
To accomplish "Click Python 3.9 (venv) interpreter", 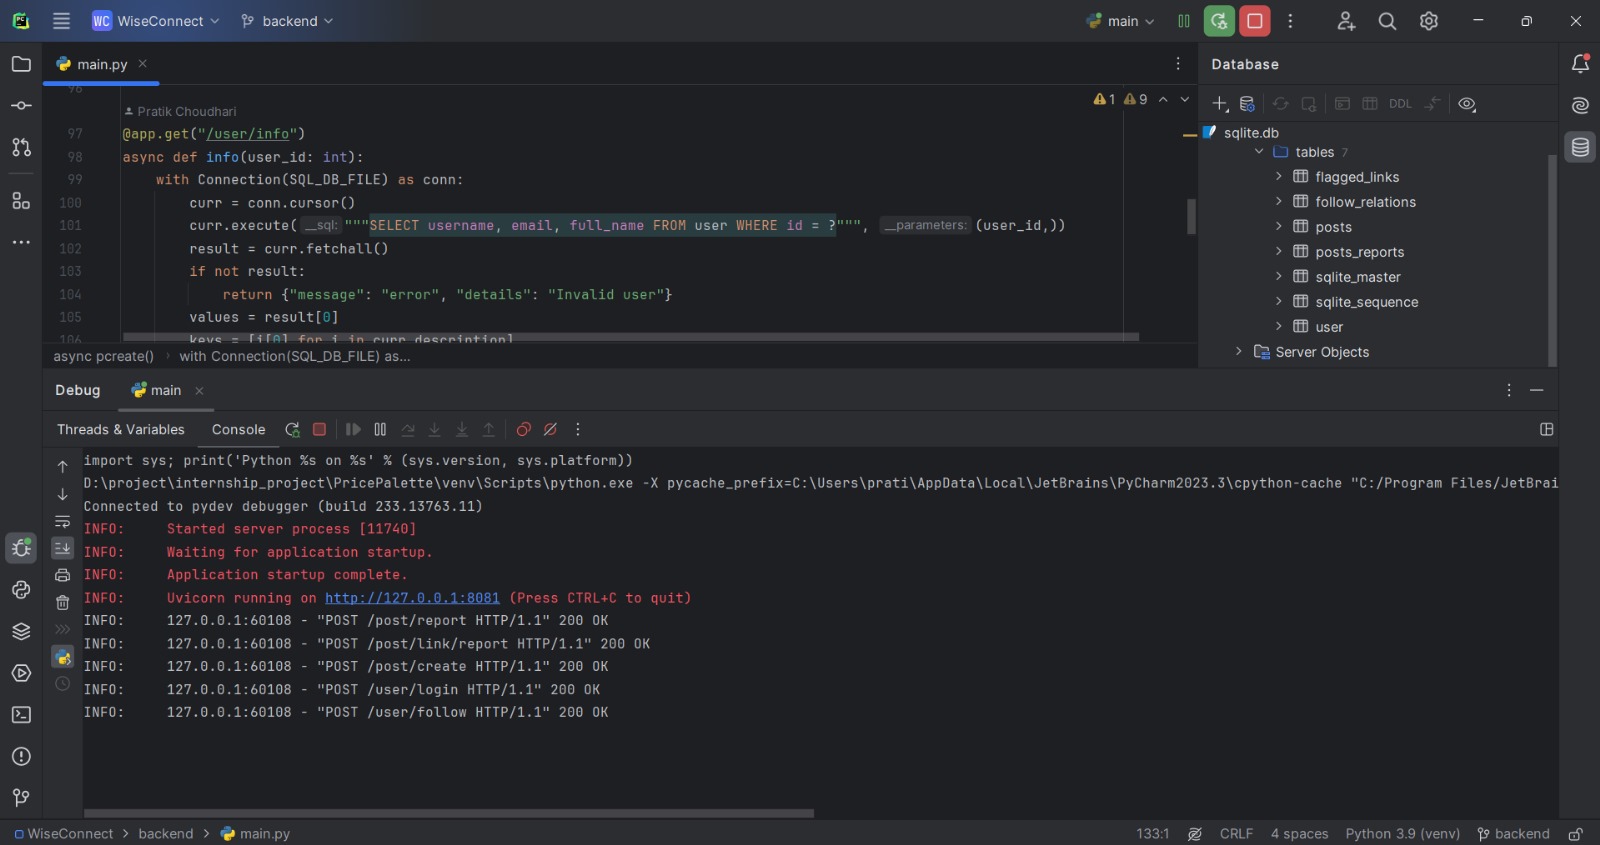I will (x=1402, y=833).
